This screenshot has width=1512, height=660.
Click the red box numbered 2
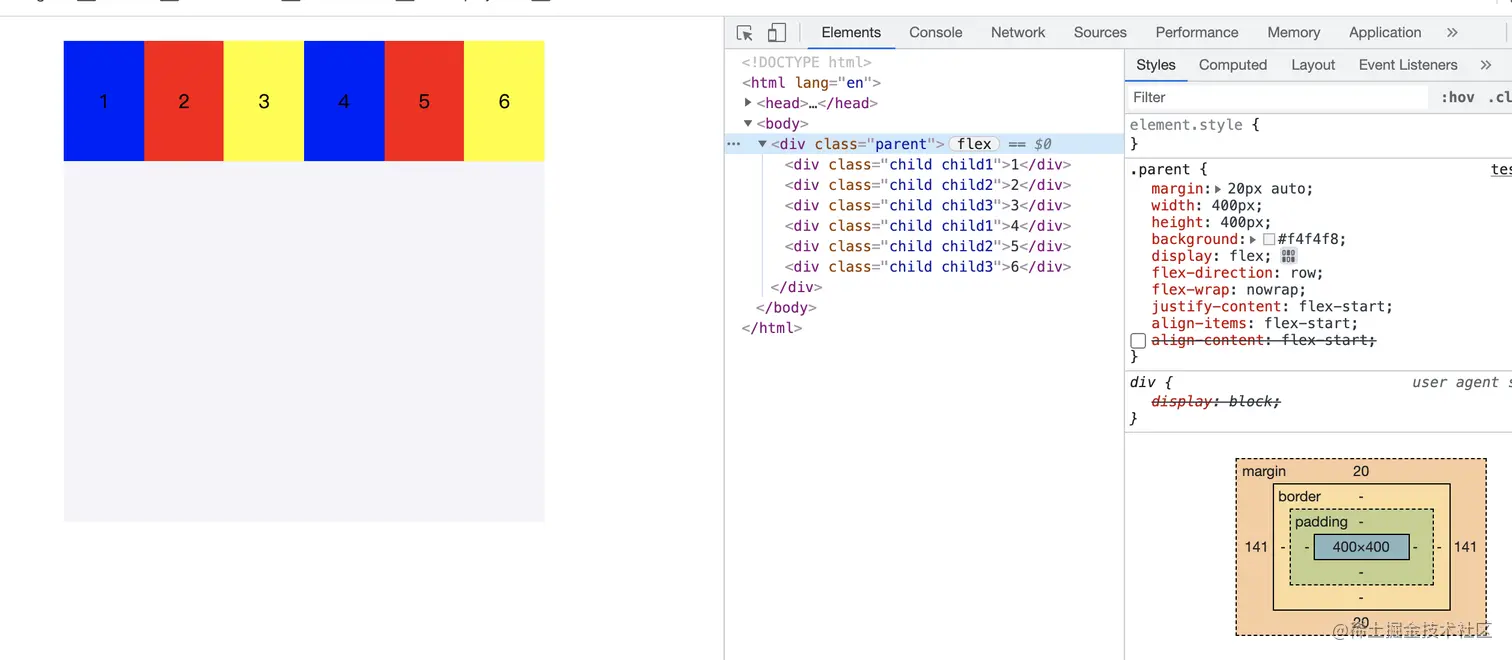point(184,101)
